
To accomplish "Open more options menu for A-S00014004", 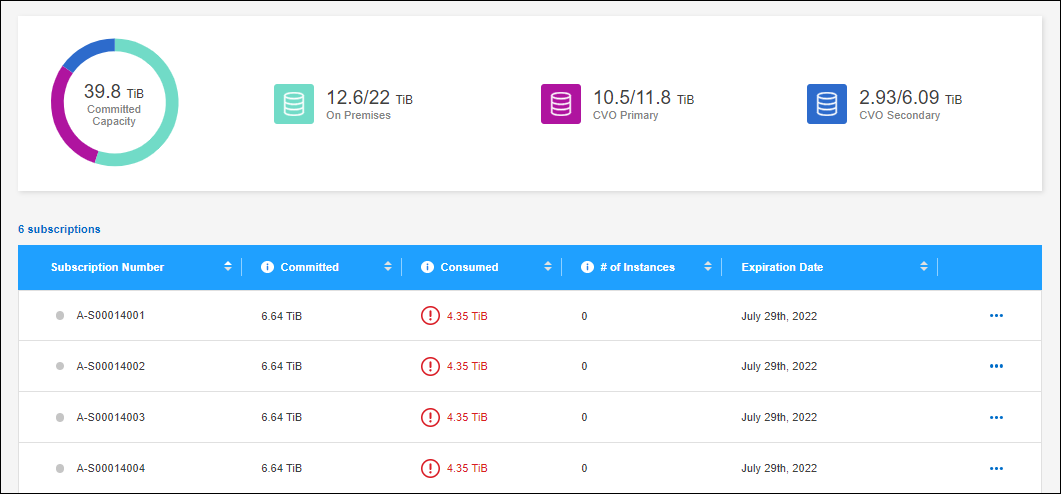I will (x=996, y=468).
